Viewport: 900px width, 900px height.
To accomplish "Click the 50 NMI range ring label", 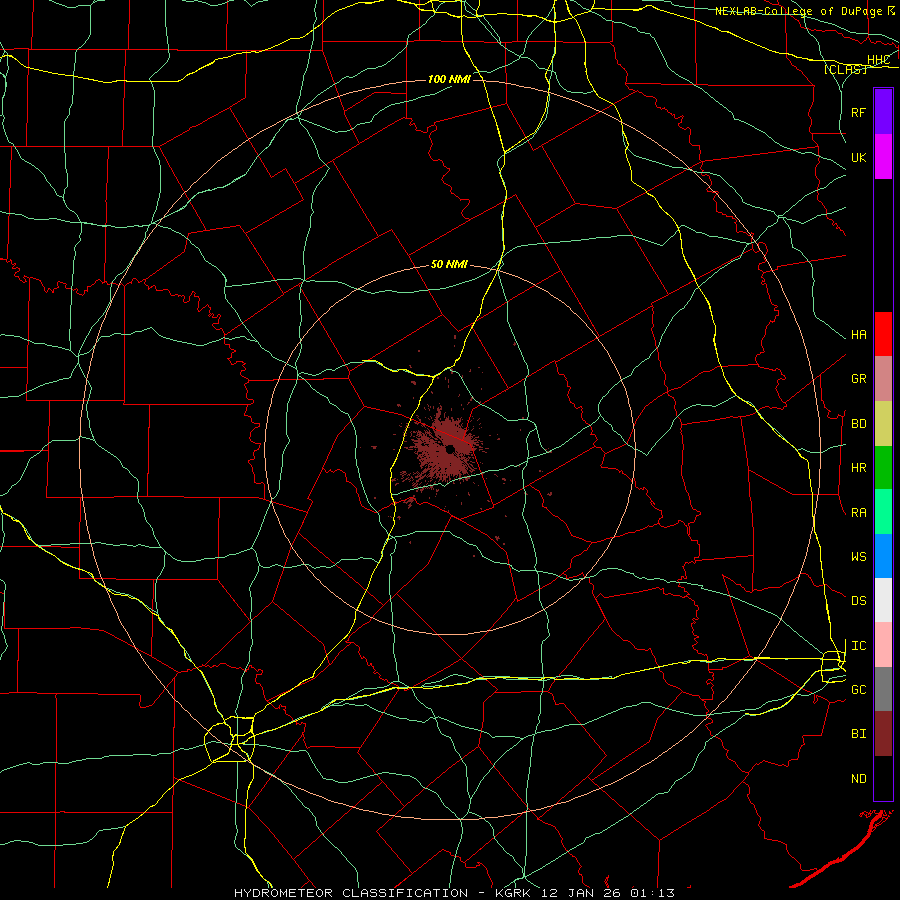I will [449, 264].
